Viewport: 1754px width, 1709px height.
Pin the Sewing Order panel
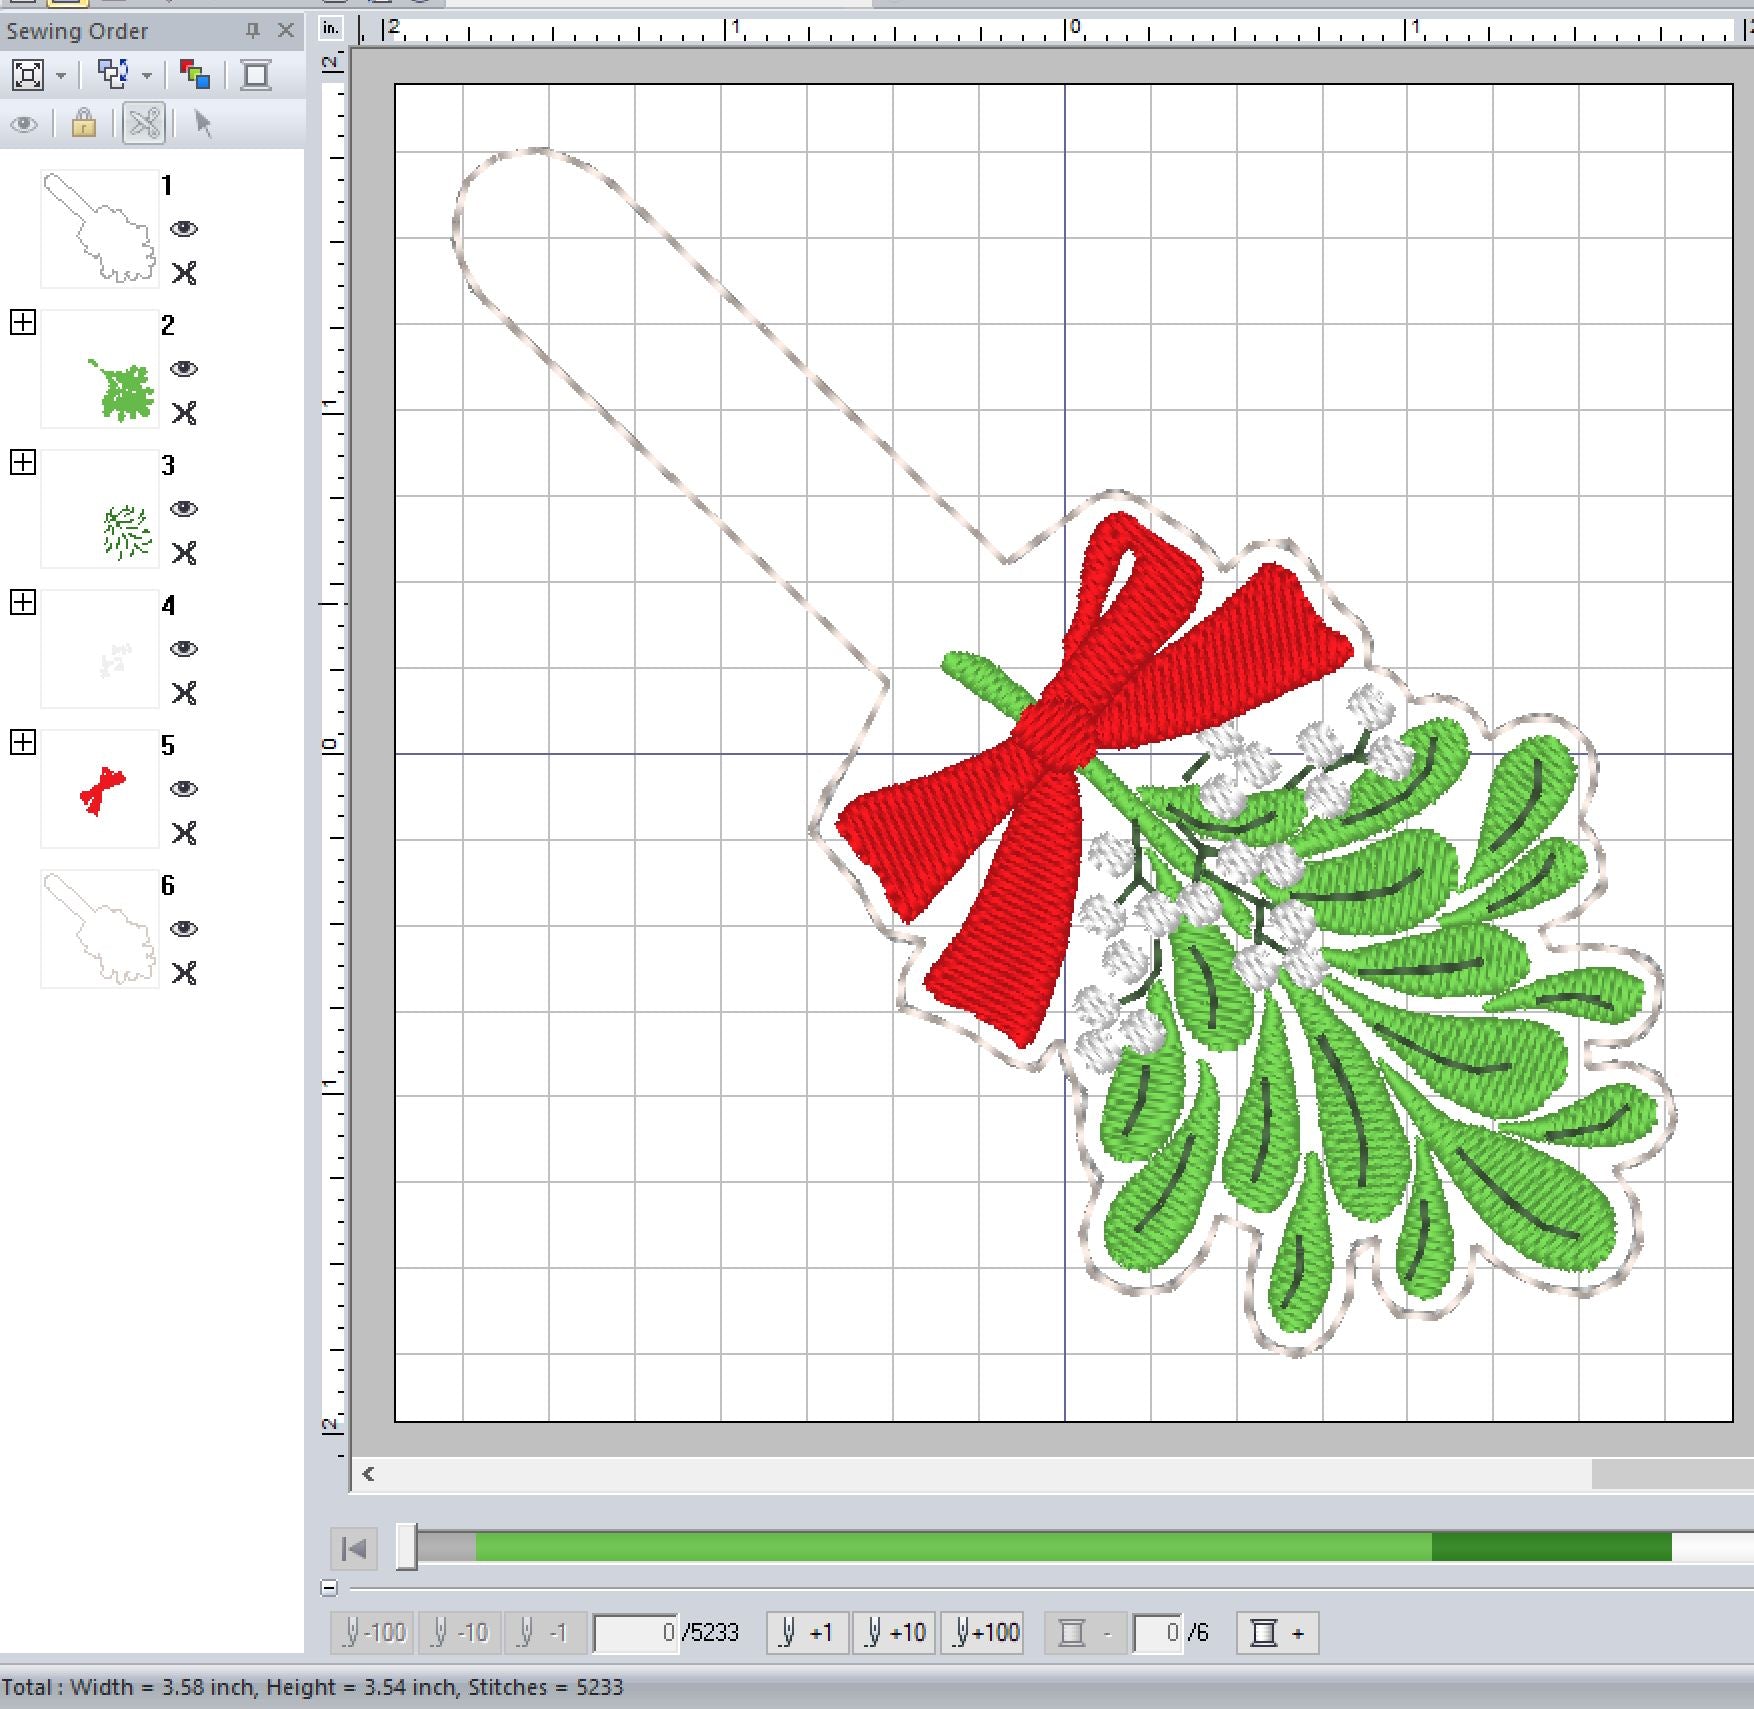(x=253, y=31)
